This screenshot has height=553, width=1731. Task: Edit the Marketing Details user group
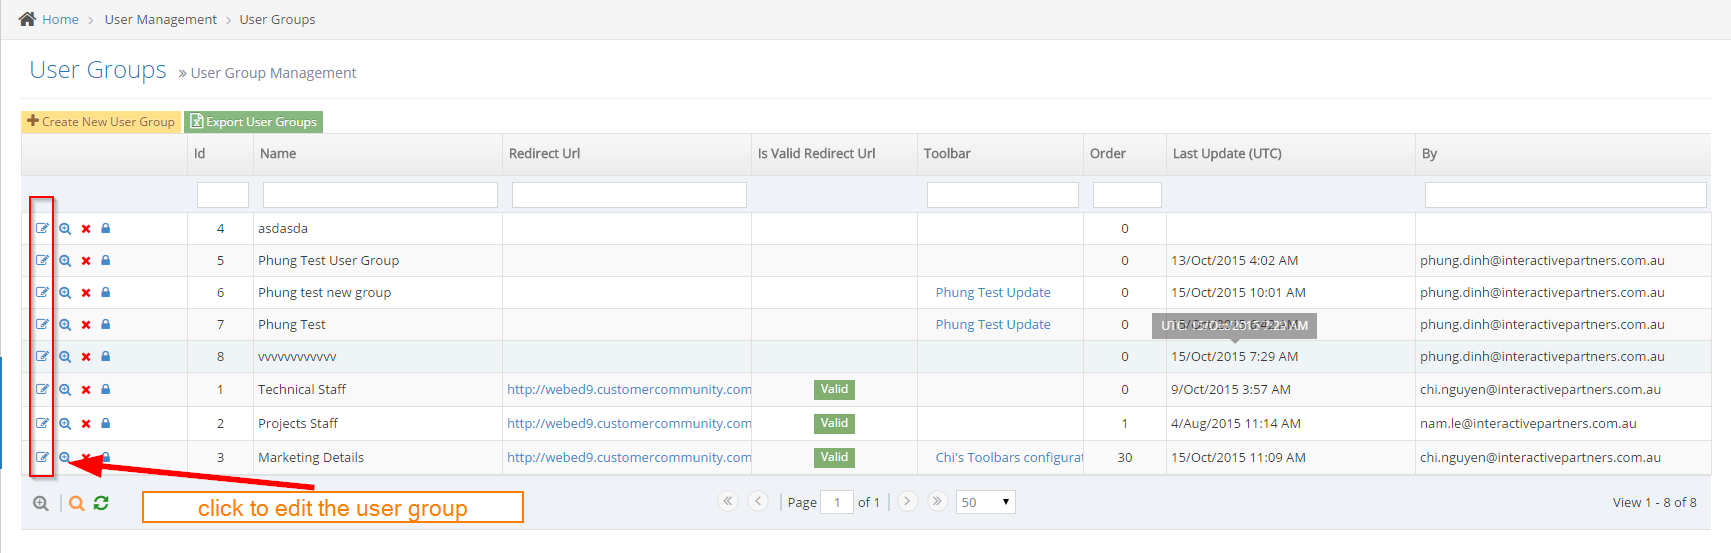42,457
